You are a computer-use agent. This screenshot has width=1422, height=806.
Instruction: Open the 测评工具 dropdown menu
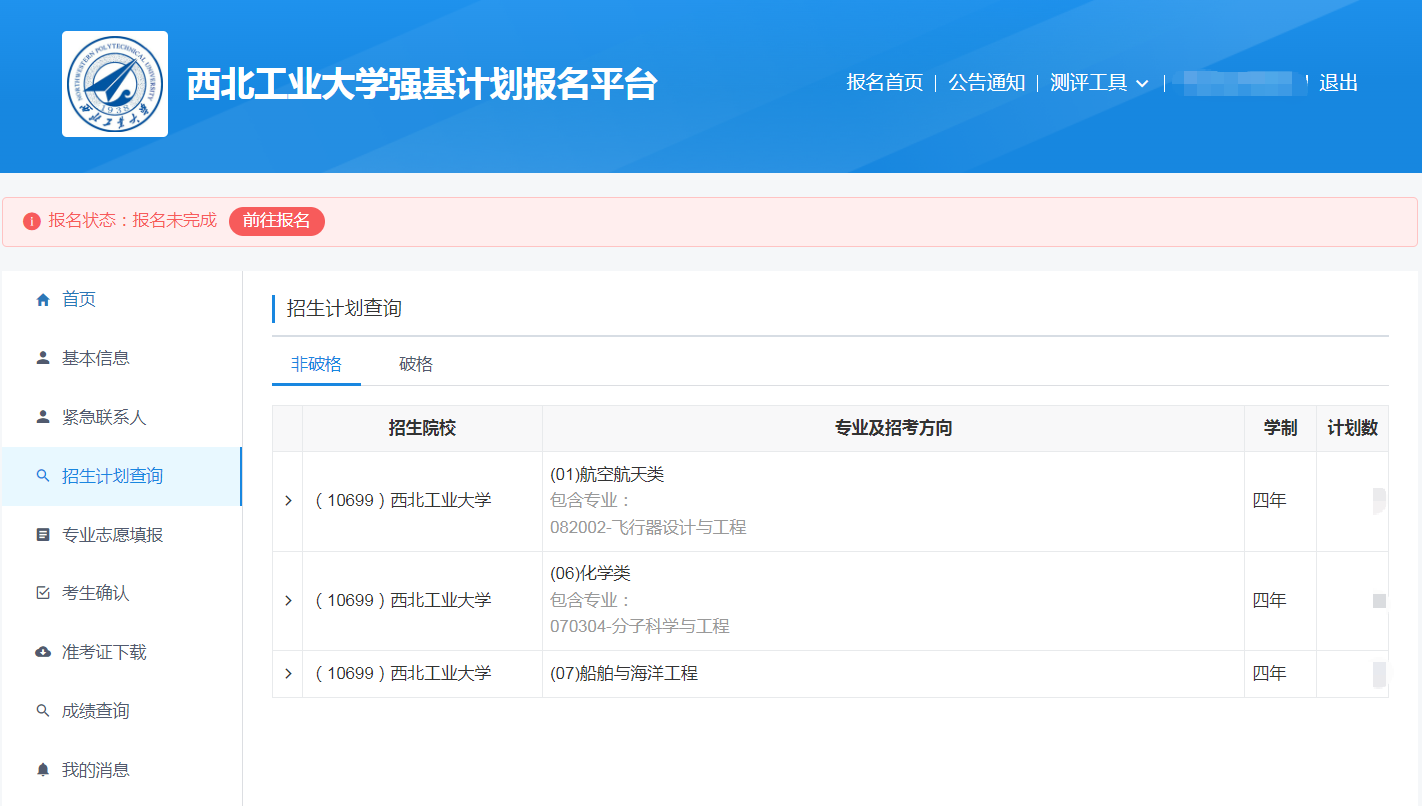[x=1099, y=83]
